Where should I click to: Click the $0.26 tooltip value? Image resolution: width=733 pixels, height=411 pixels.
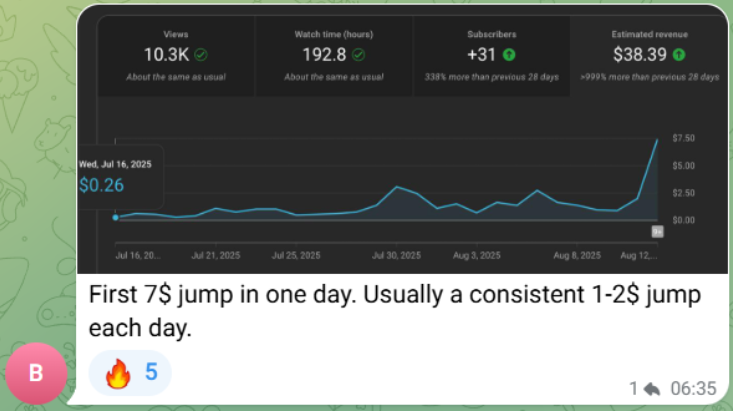pos(101,184)
